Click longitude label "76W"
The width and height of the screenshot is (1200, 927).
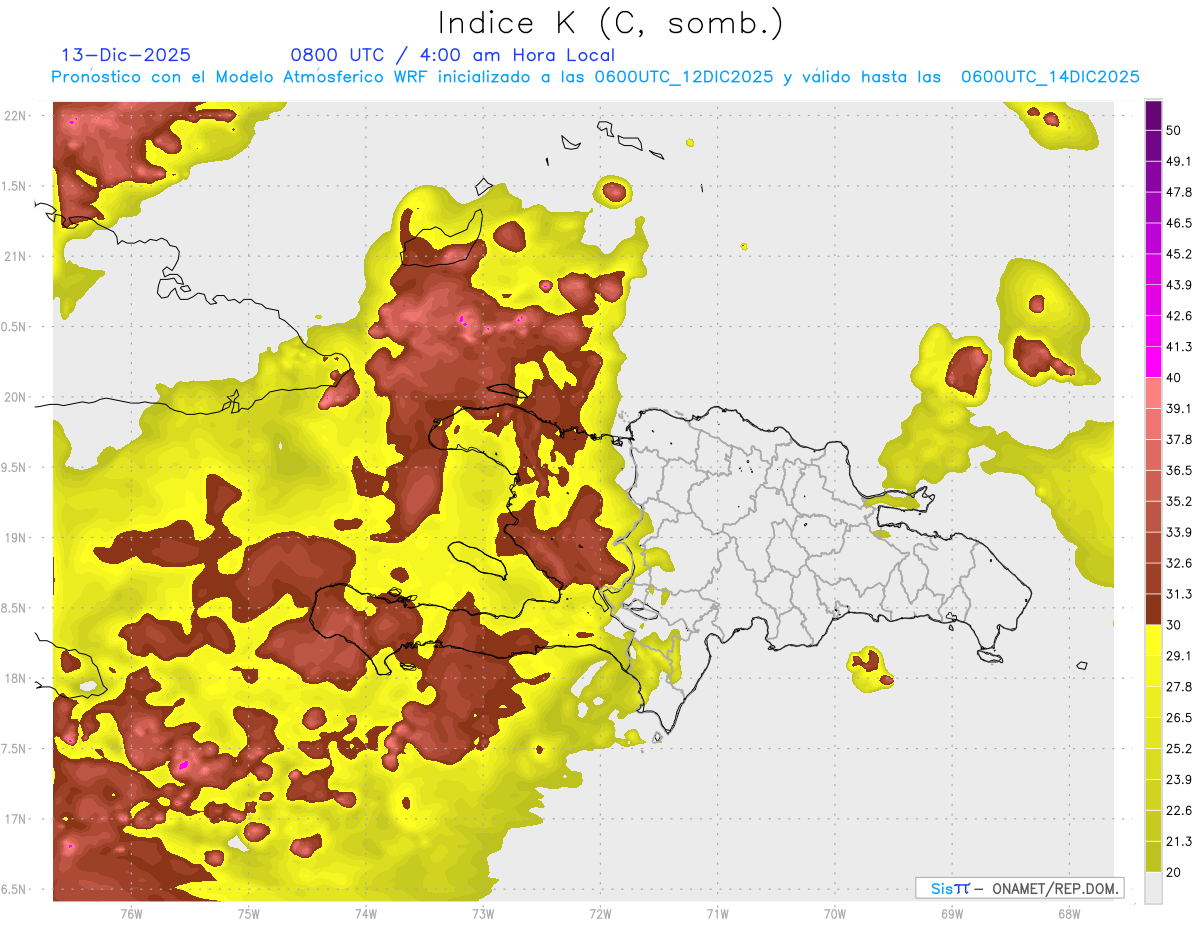coord(131,913)
